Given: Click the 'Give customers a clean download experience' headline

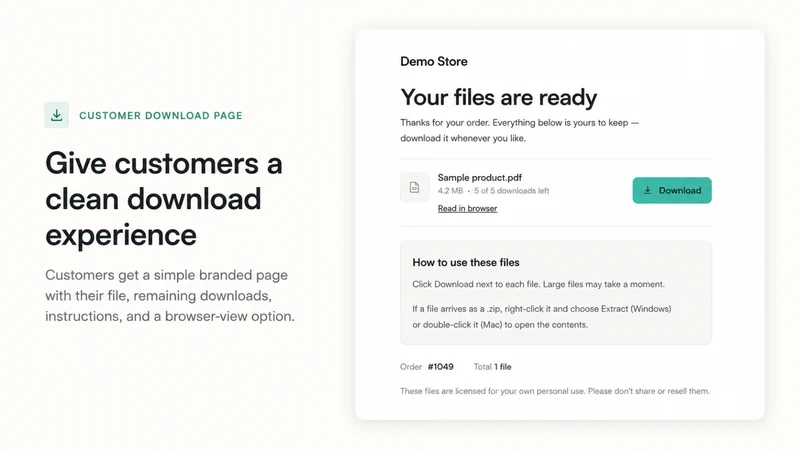Looking at the screenshot, I should click(x=164, y=199).
